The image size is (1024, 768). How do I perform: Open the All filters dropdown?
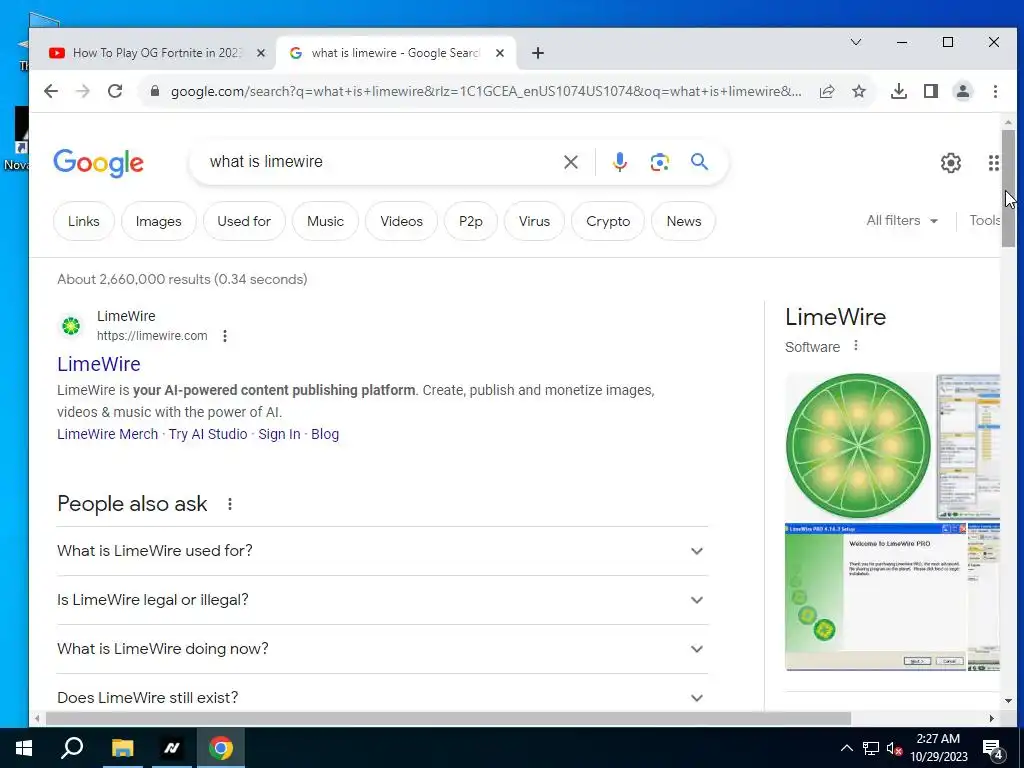click(902, 221)
